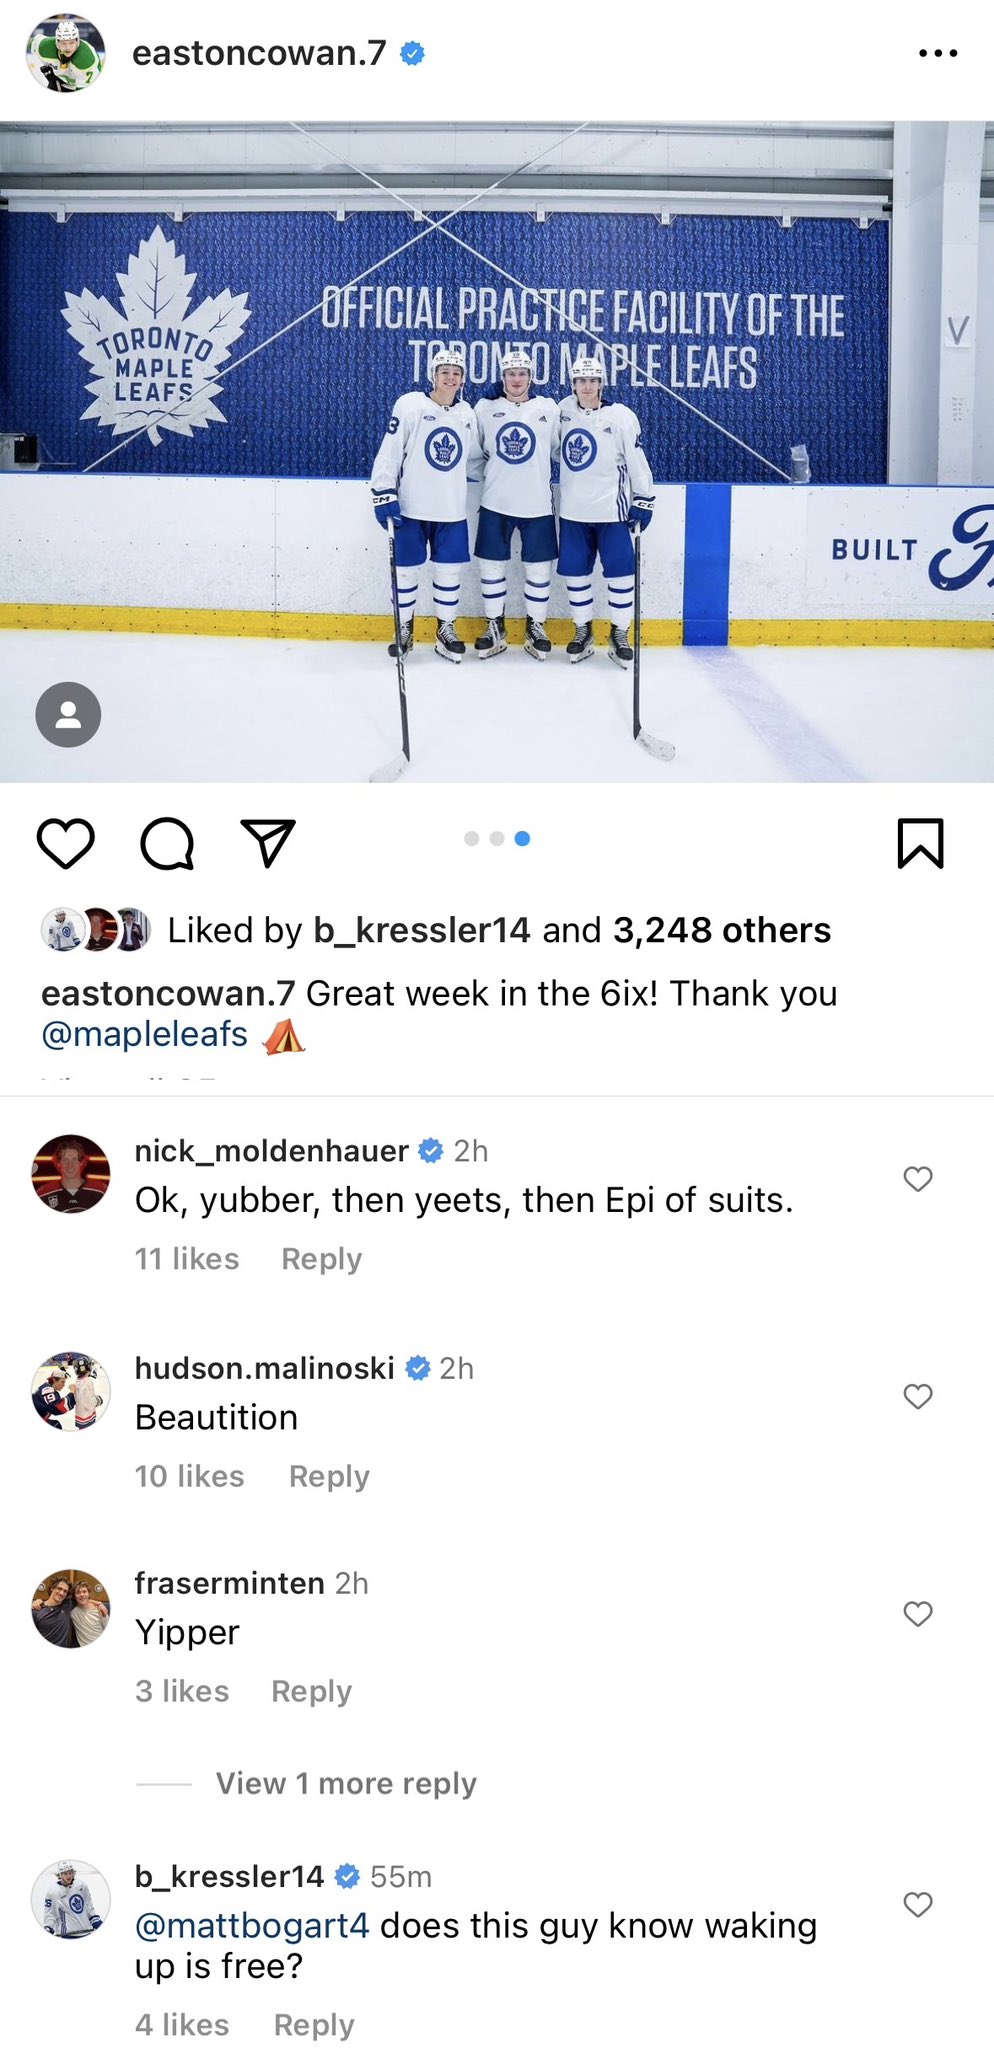Open nick_moldenhauer's profile avatar
Screen dimensions: 994x2048
click(x=71, y=1174)
